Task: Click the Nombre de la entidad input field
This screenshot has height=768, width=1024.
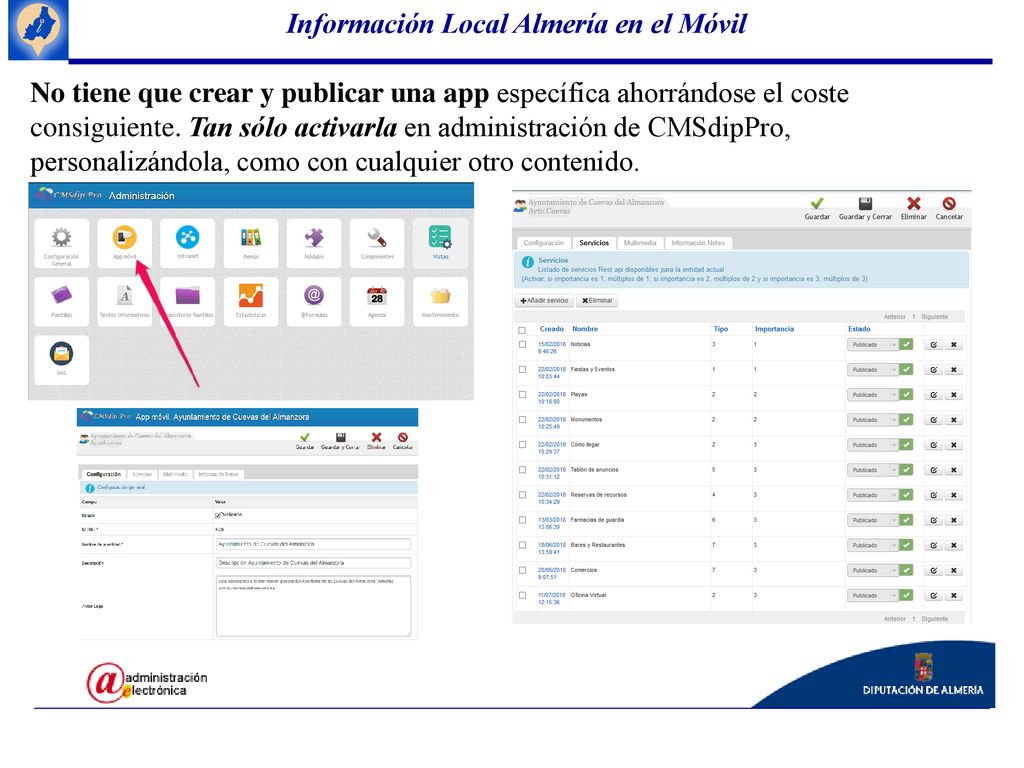Action: [x=313, y=544]
